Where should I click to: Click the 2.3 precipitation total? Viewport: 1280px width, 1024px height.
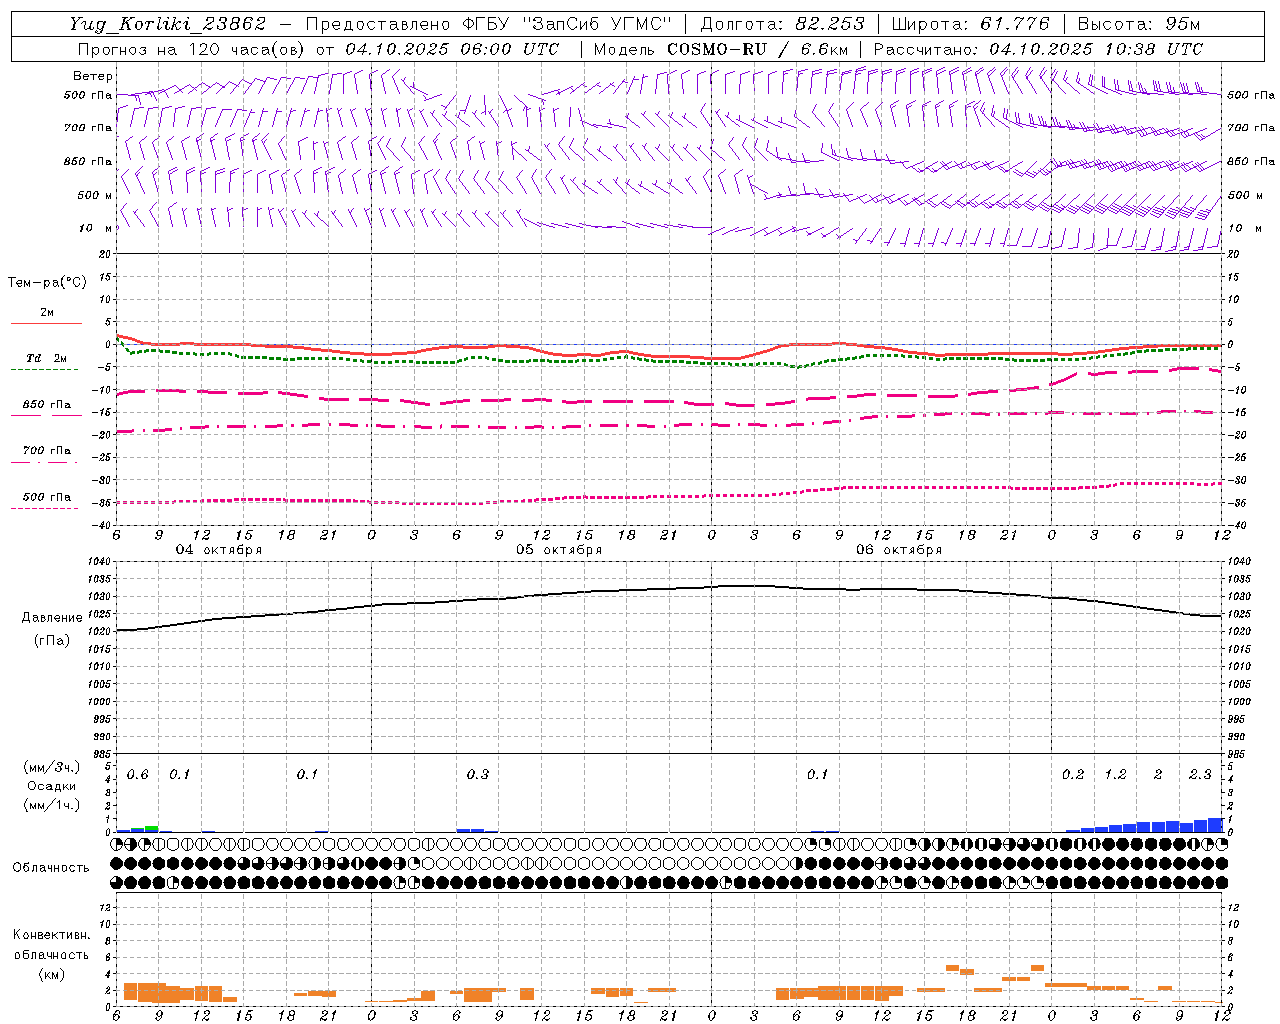[1200, 775]
